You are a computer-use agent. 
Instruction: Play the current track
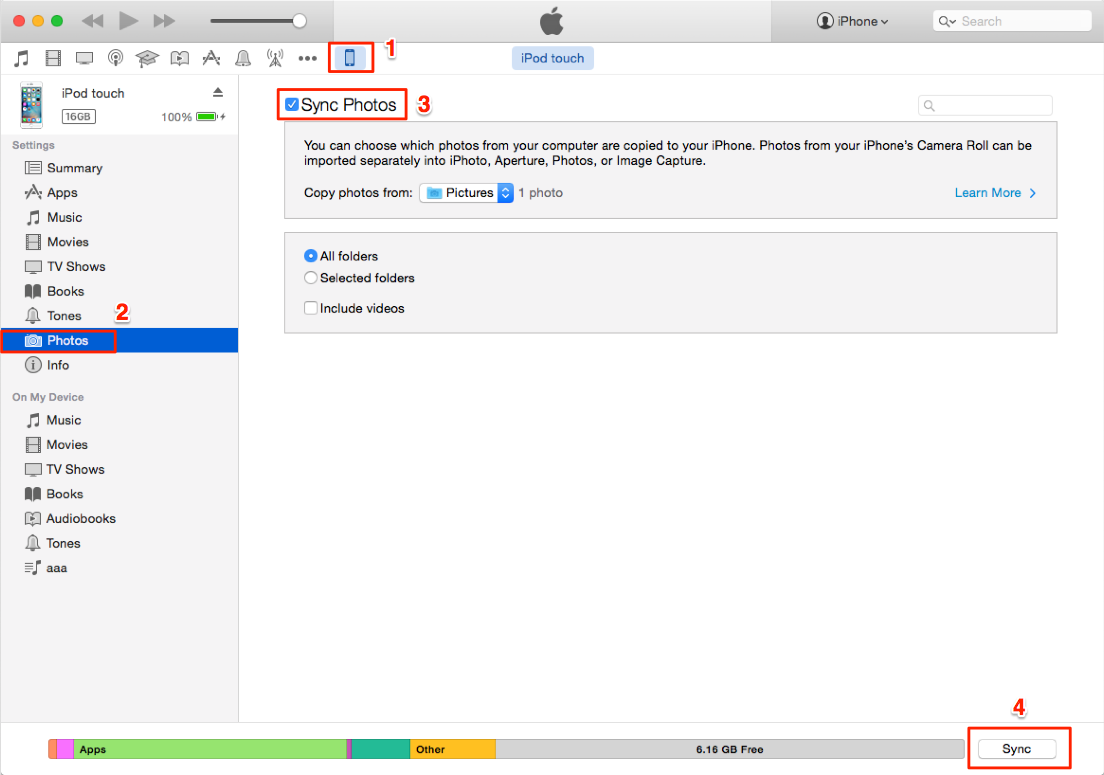[128, 21]
